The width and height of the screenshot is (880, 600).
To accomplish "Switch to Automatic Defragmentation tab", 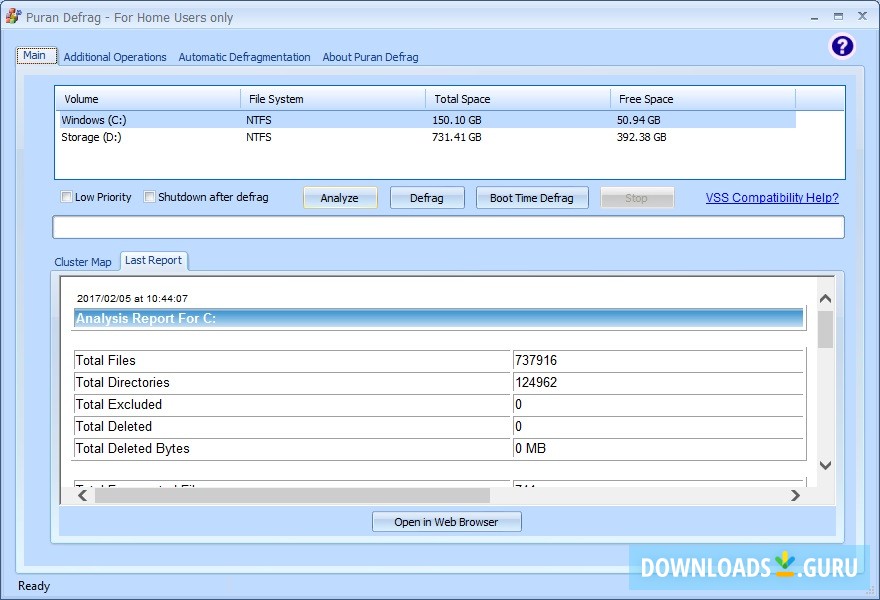I will [244, 57].
